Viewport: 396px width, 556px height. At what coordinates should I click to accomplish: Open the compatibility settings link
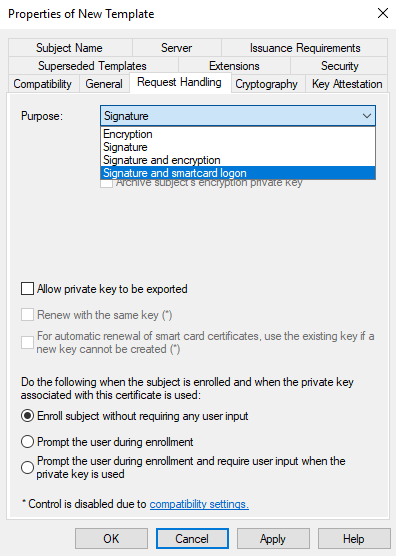[199, 504]
